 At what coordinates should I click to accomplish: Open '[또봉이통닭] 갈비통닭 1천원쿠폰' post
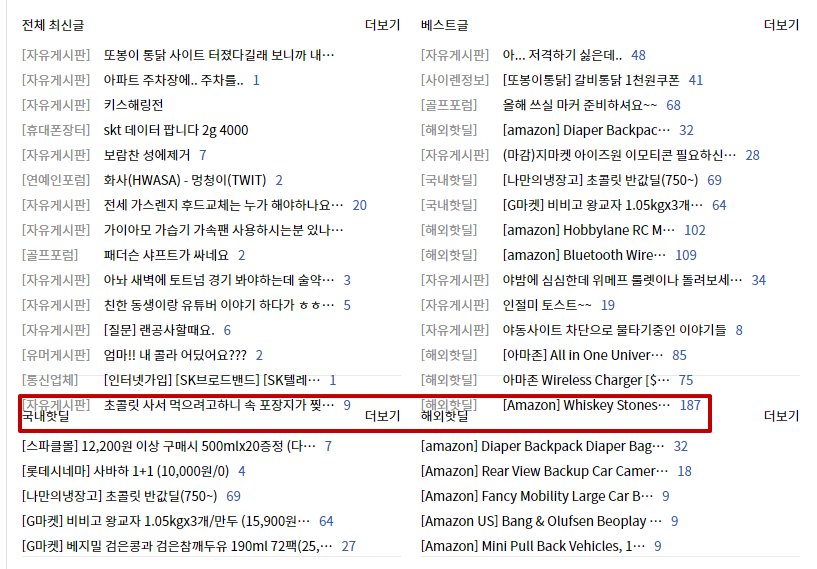pyautogui.click(x=590, y=80)
